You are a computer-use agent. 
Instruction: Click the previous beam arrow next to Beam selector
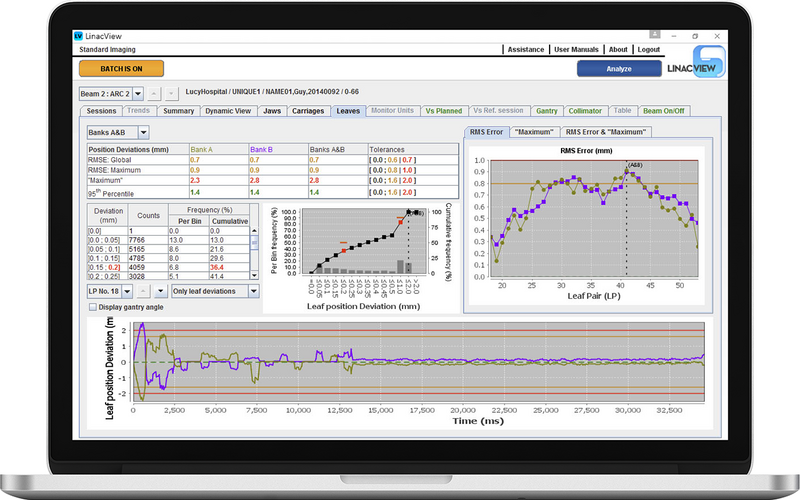(x=155, y=93)
